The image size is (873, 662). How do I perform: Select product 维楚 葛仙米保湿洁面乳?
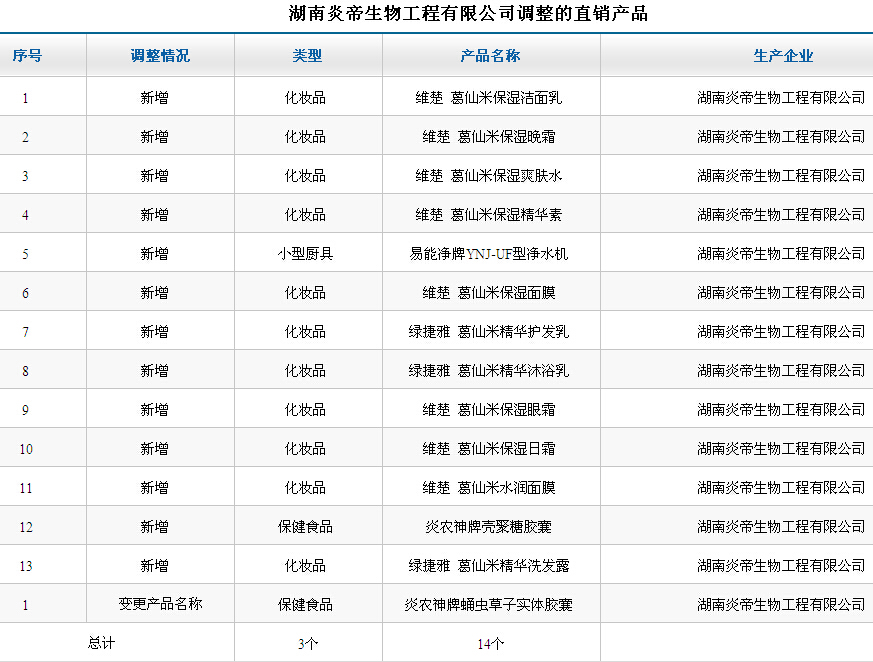[489, 98]
